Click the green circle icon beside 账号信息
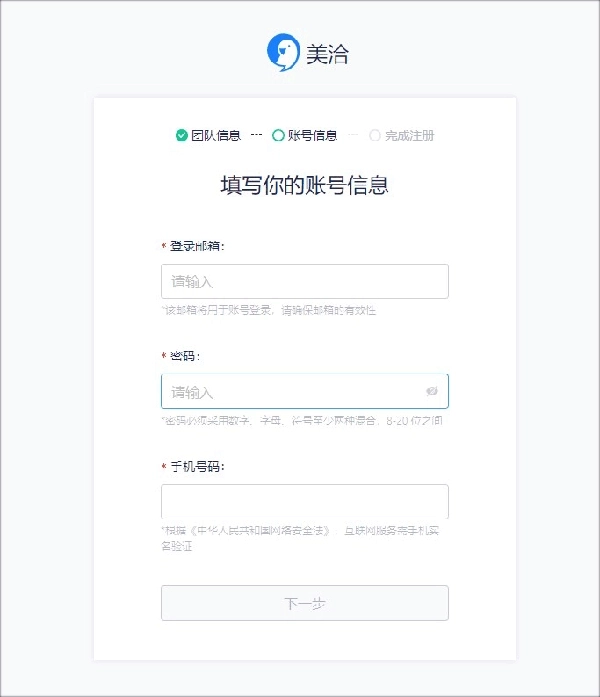Viewport: 600px width, 697px height. click(x=278, y=135)
